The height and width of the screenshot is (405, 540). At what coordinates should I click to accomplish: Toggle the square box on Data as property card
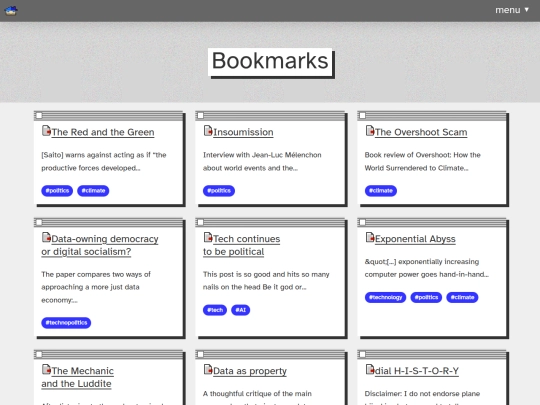tap(201, 354)
